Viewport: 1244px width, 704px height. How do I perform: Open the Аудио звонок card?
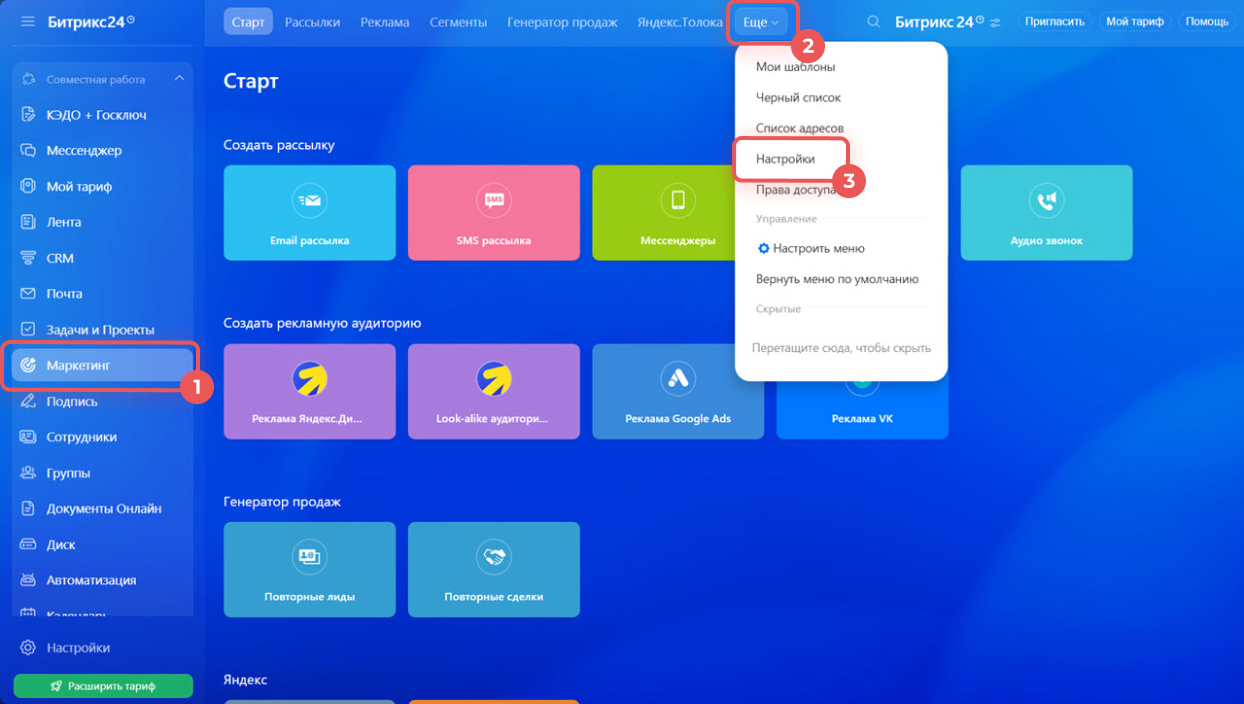(1046, 213)
